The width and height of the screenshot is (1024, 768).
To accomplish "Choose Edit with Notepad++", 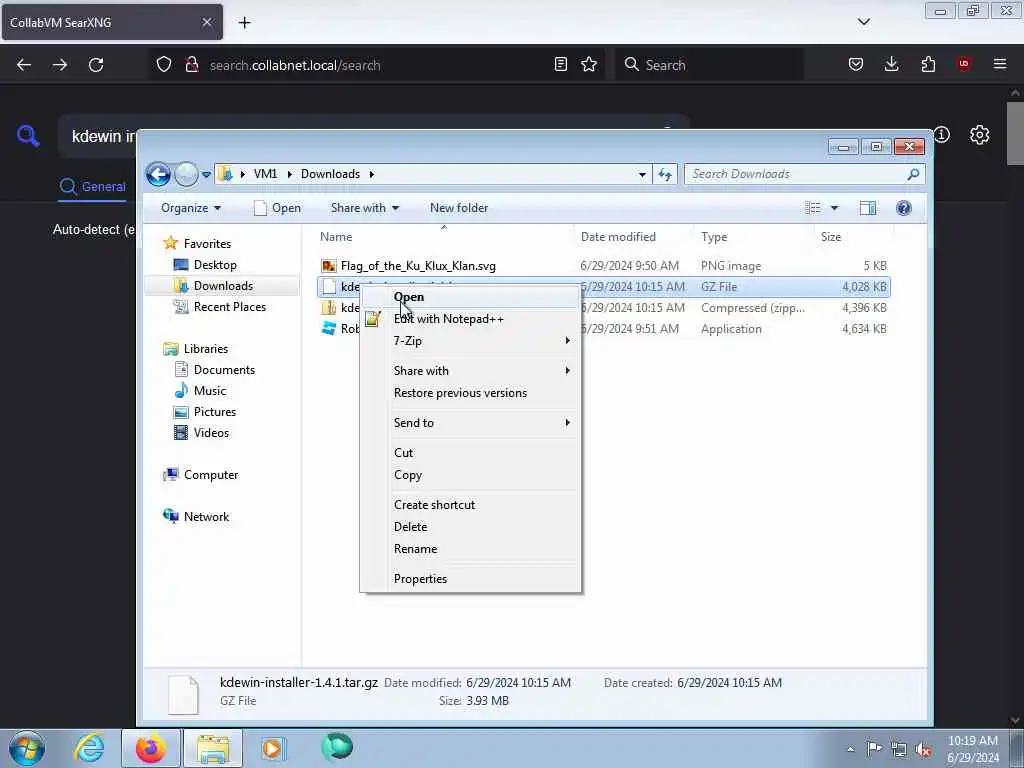I will (x=470, y=319).
